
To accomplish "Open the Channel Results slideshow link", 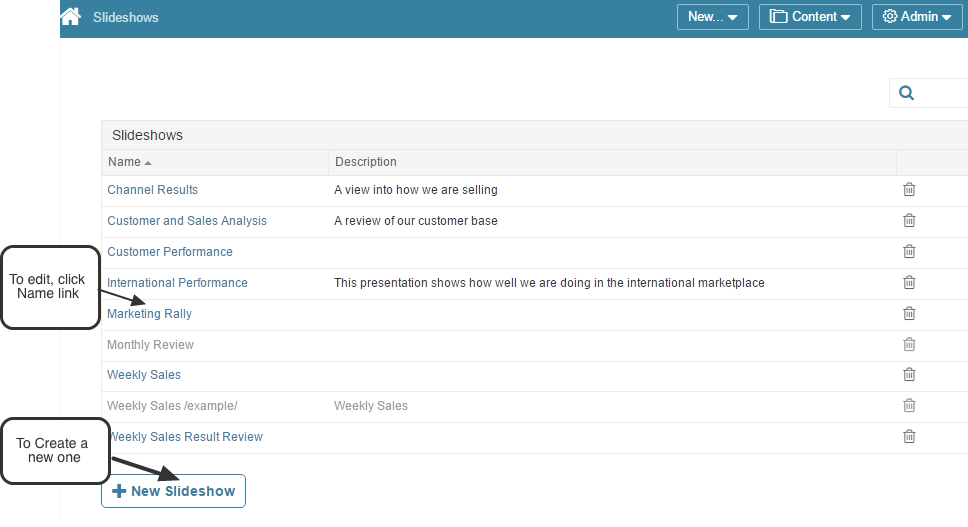I will [x=152, y=190].
